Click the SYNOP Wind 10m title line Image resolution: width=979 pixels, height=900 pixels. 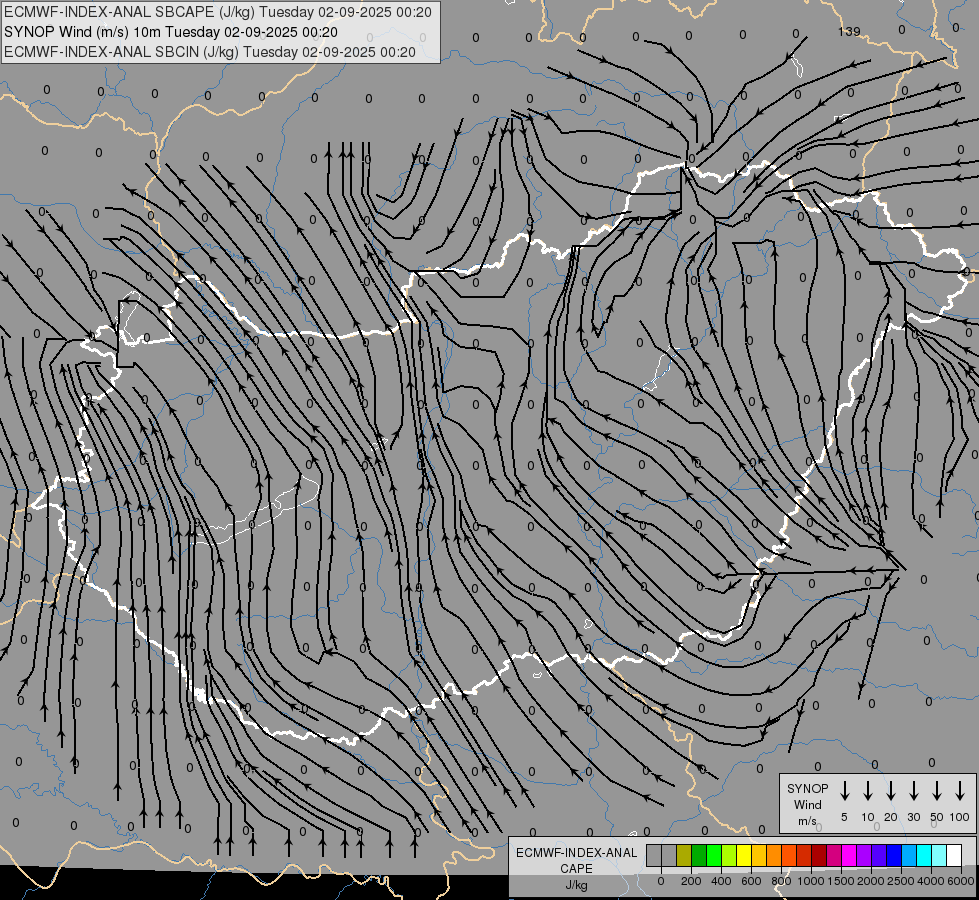click(x=171, y=32)
